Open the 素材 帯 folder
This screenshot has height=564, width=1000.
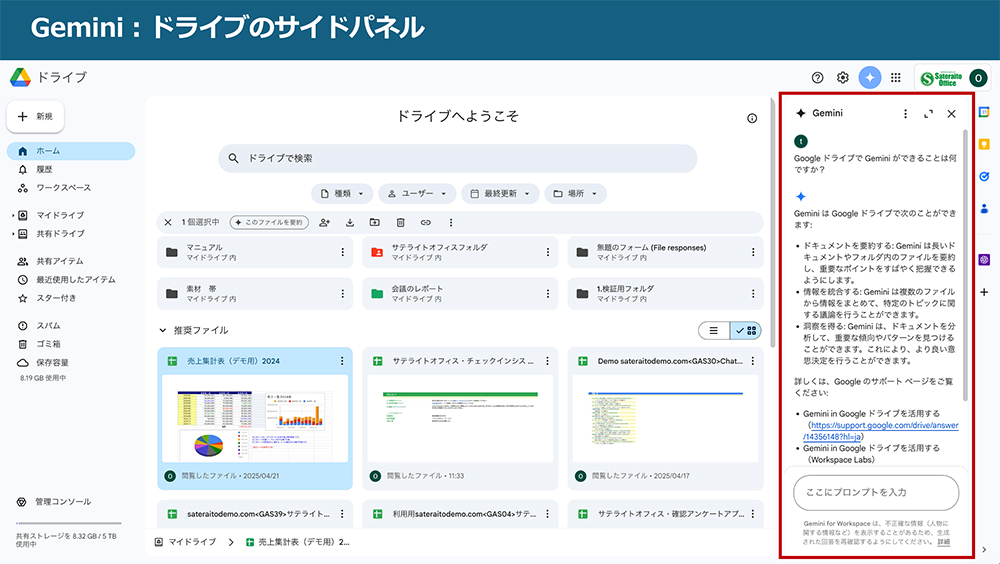coord(254,293)
